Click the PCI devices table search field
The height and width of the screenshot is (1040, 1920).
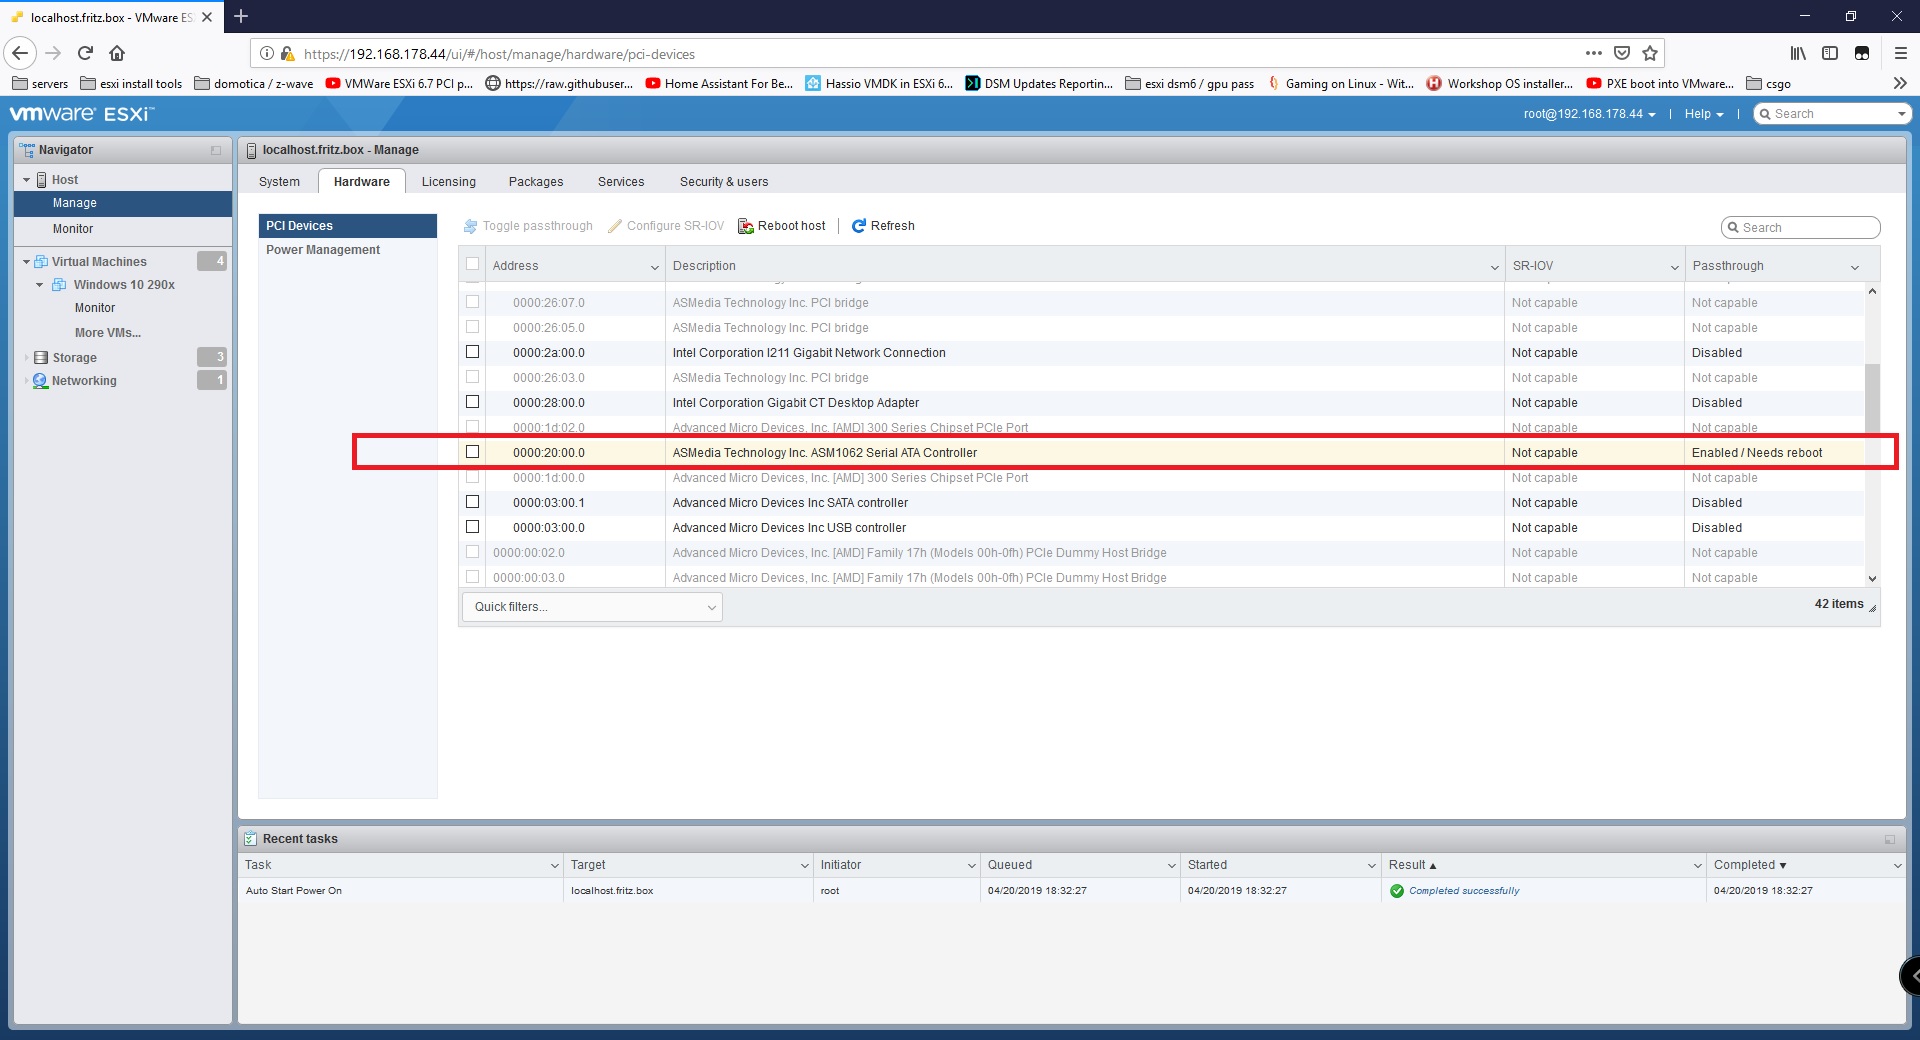[x=1800, y=228]
